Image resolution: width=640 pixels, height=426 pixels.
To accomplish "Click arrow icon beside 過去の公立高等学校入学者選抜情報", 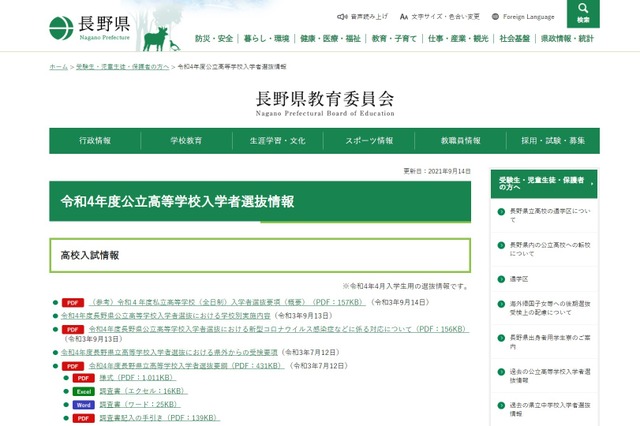I will (501, 372).
